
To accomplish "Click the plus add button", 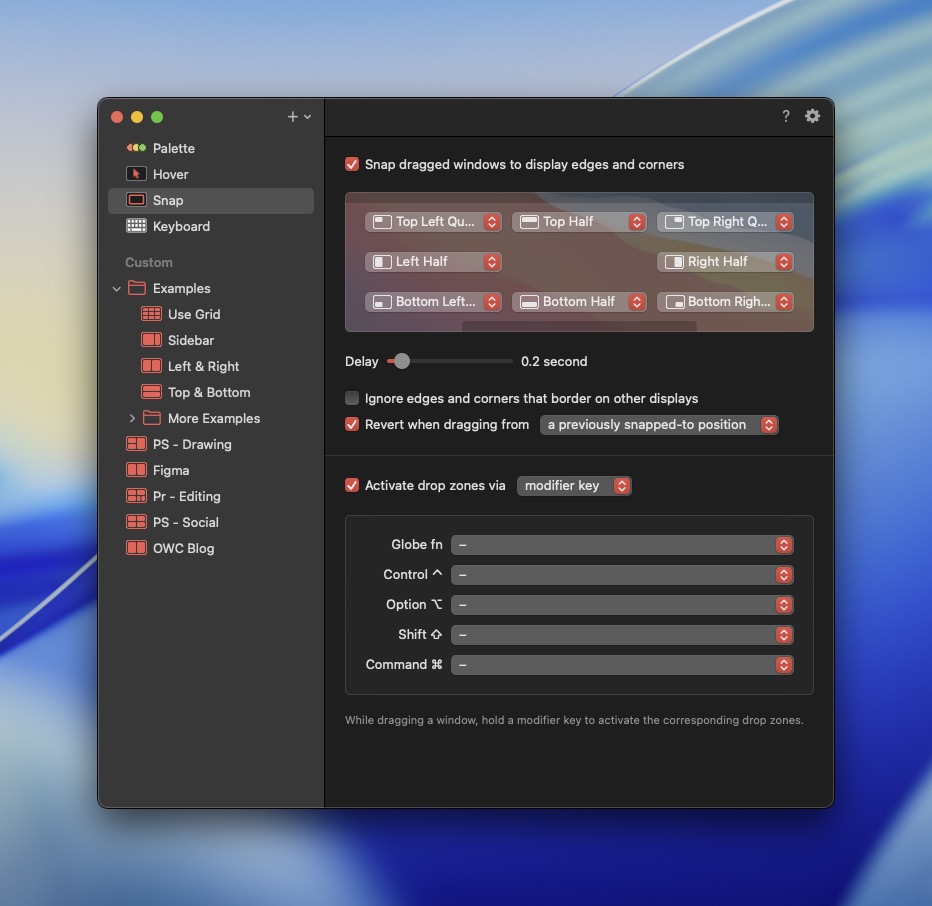I will tap(293, 117).
